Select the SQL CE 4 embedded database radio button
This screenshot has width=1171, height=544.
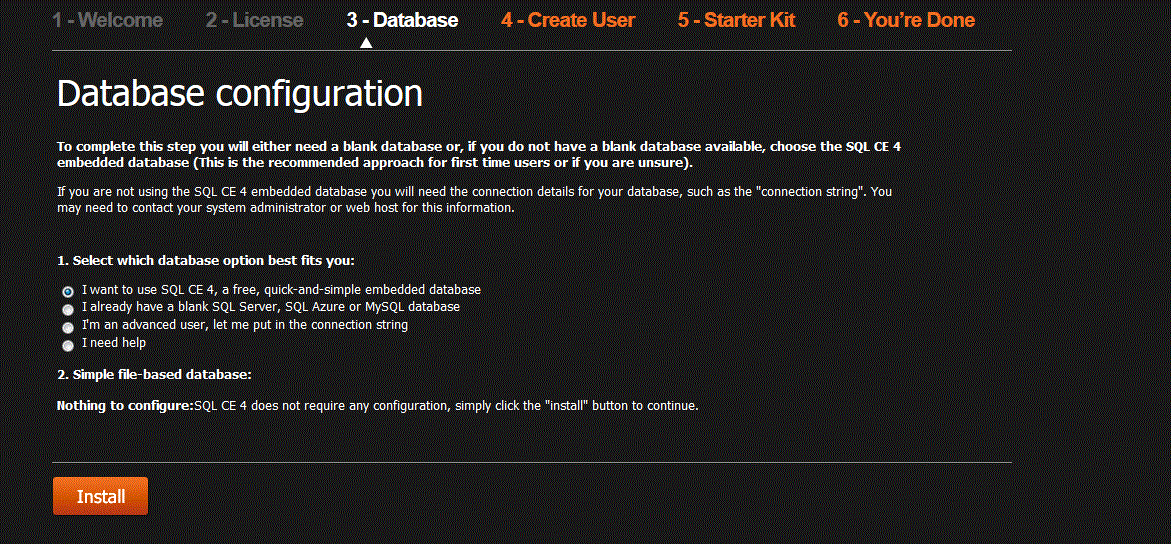tap(68, 291)
